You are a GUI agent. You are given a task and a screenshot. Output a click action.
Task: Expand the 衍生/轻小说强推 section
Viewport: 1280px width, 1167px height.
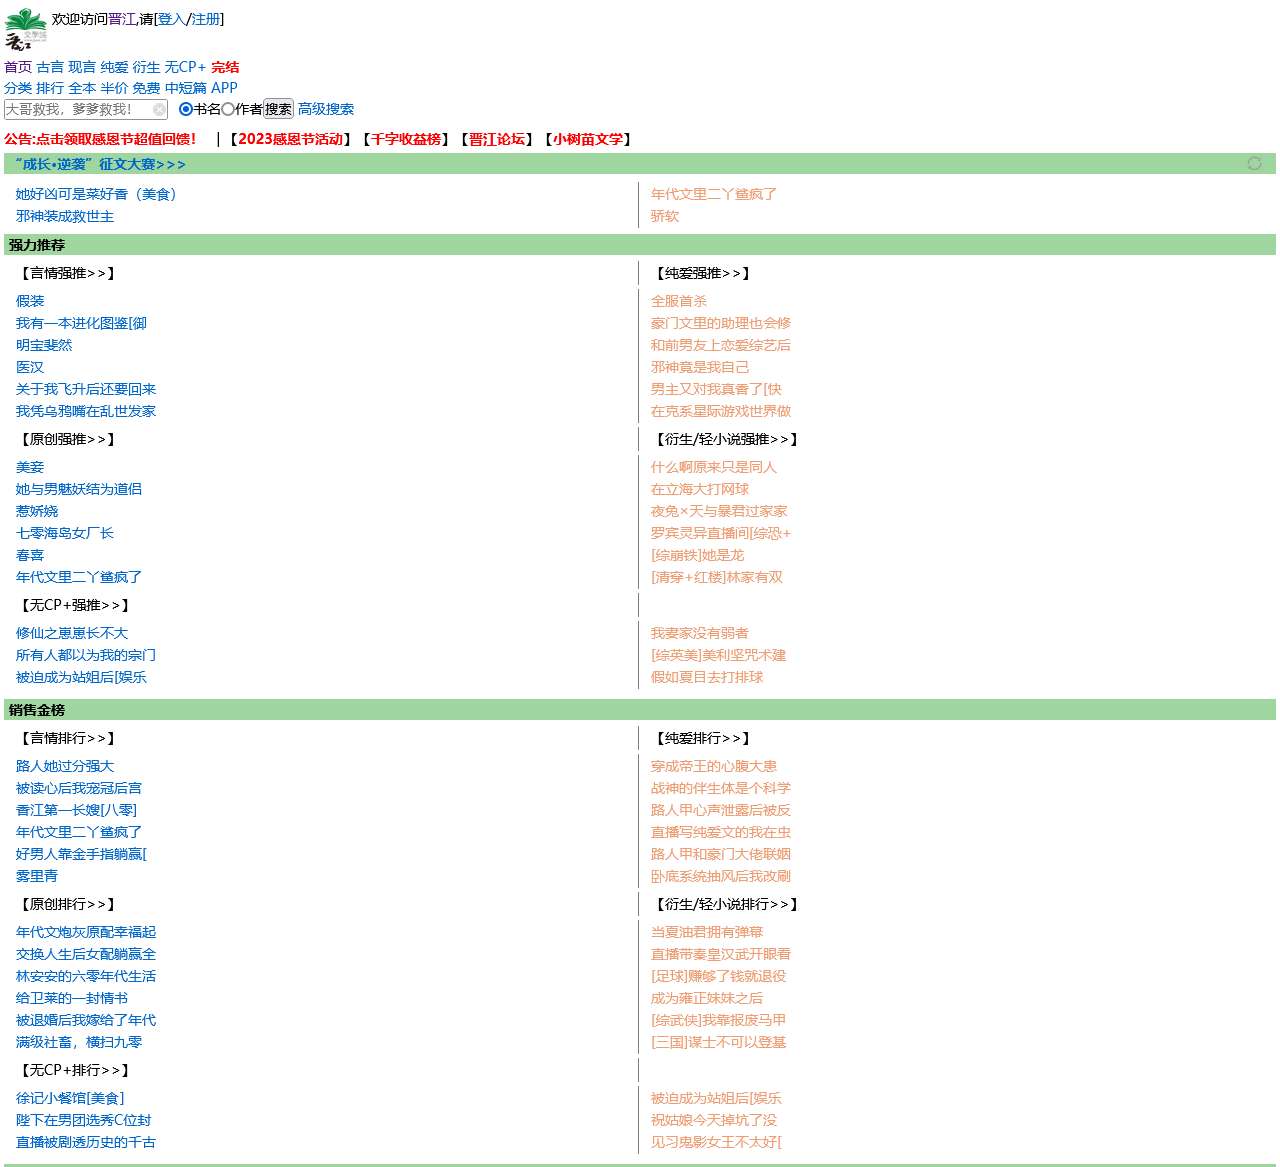tap(727, 439)
